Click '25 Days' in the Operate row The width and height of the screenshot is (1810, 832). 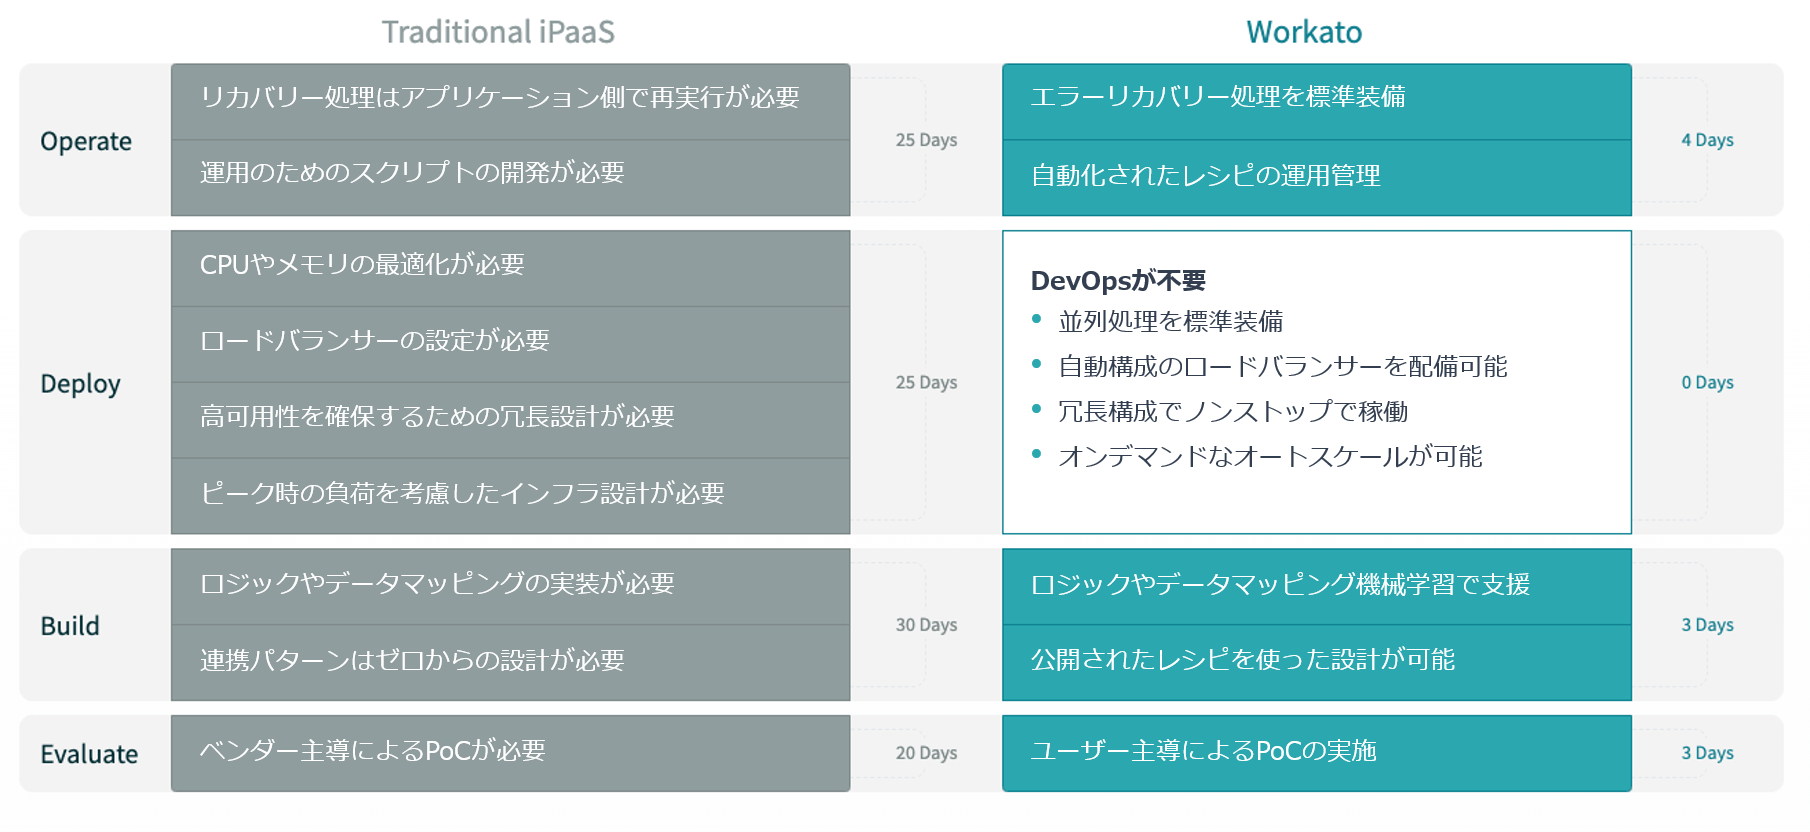[x=926, y=140]
